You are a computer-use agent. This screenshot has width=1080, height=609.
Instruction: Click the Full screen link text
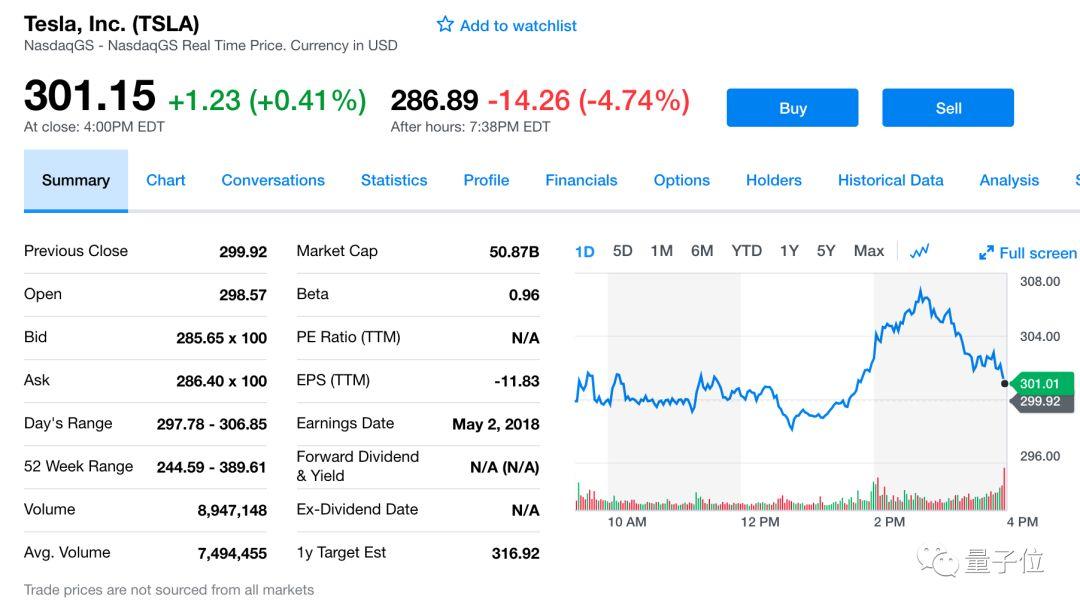point(1037,253)
